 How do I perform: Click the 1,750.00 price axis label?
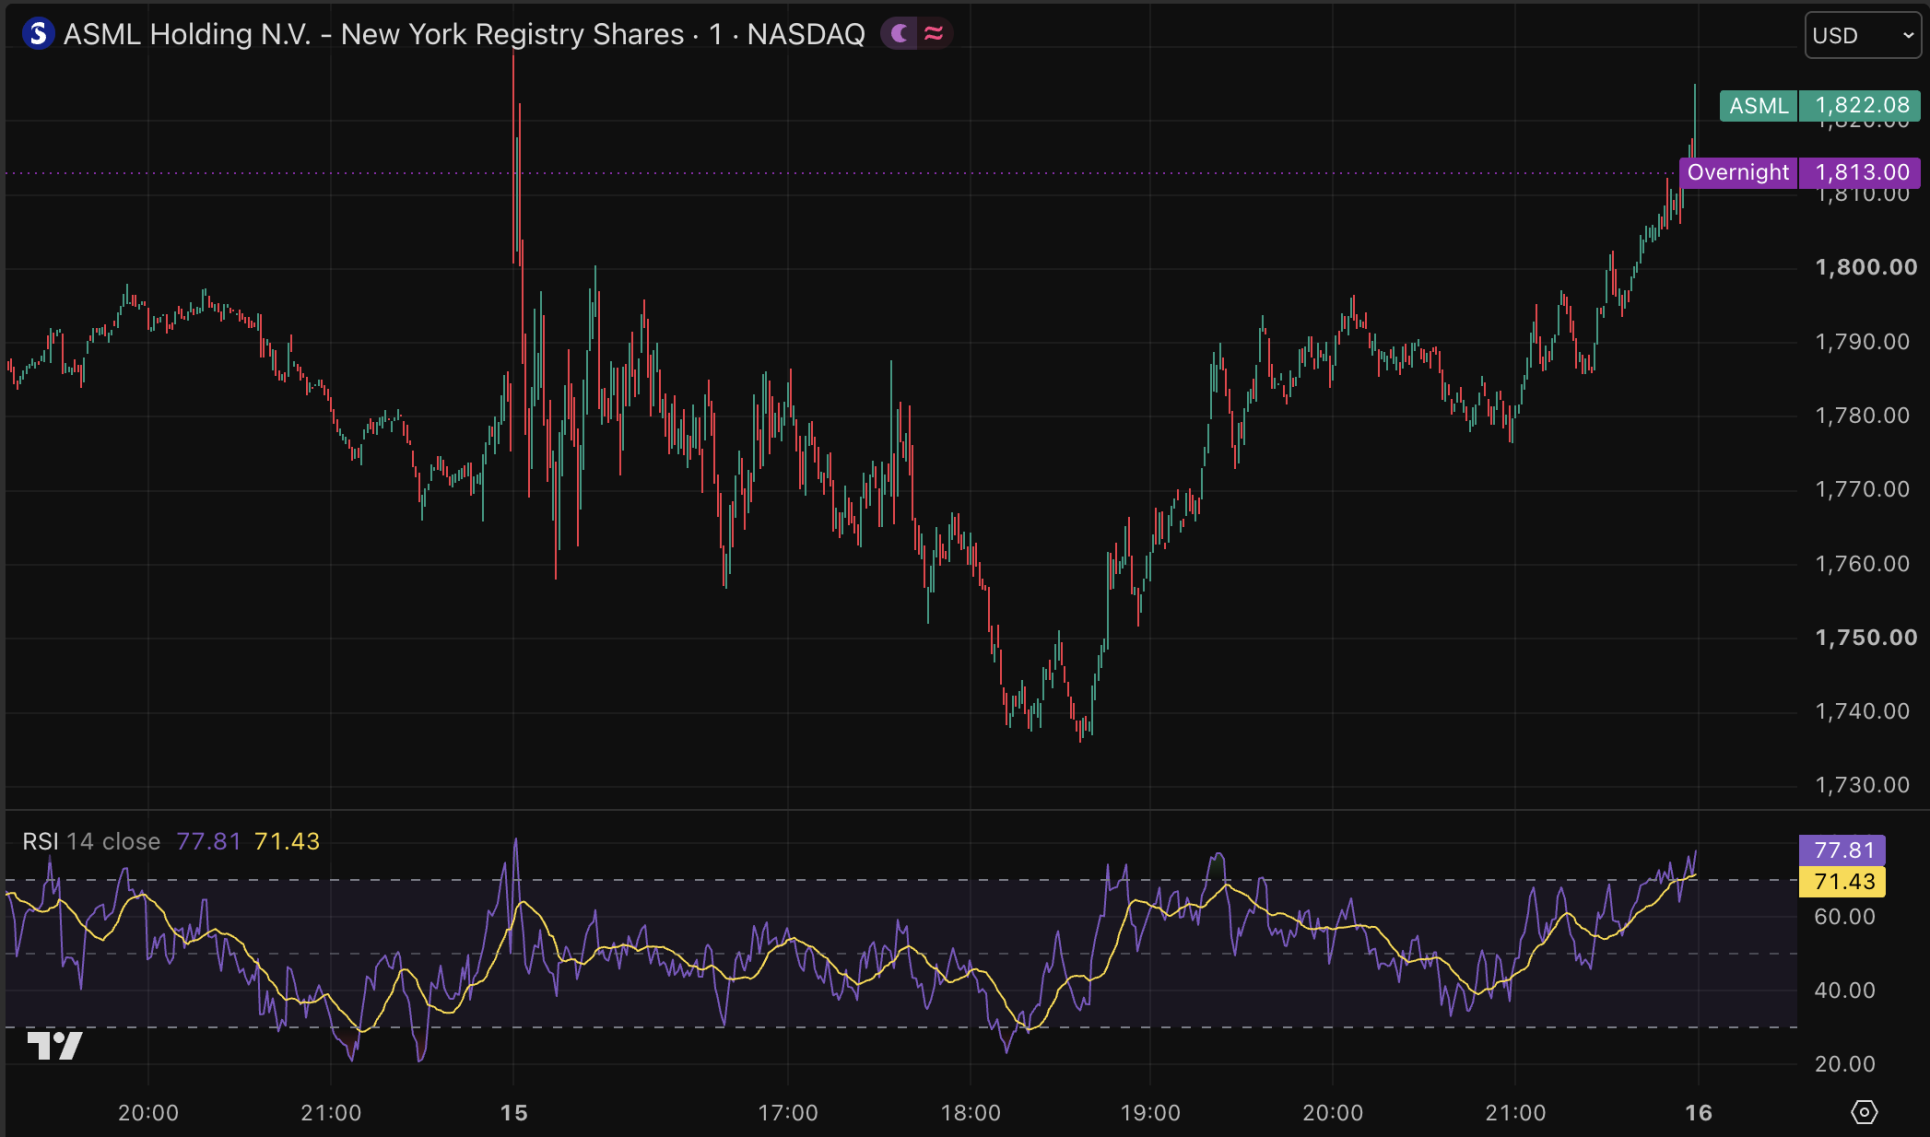pos(1866,637)
